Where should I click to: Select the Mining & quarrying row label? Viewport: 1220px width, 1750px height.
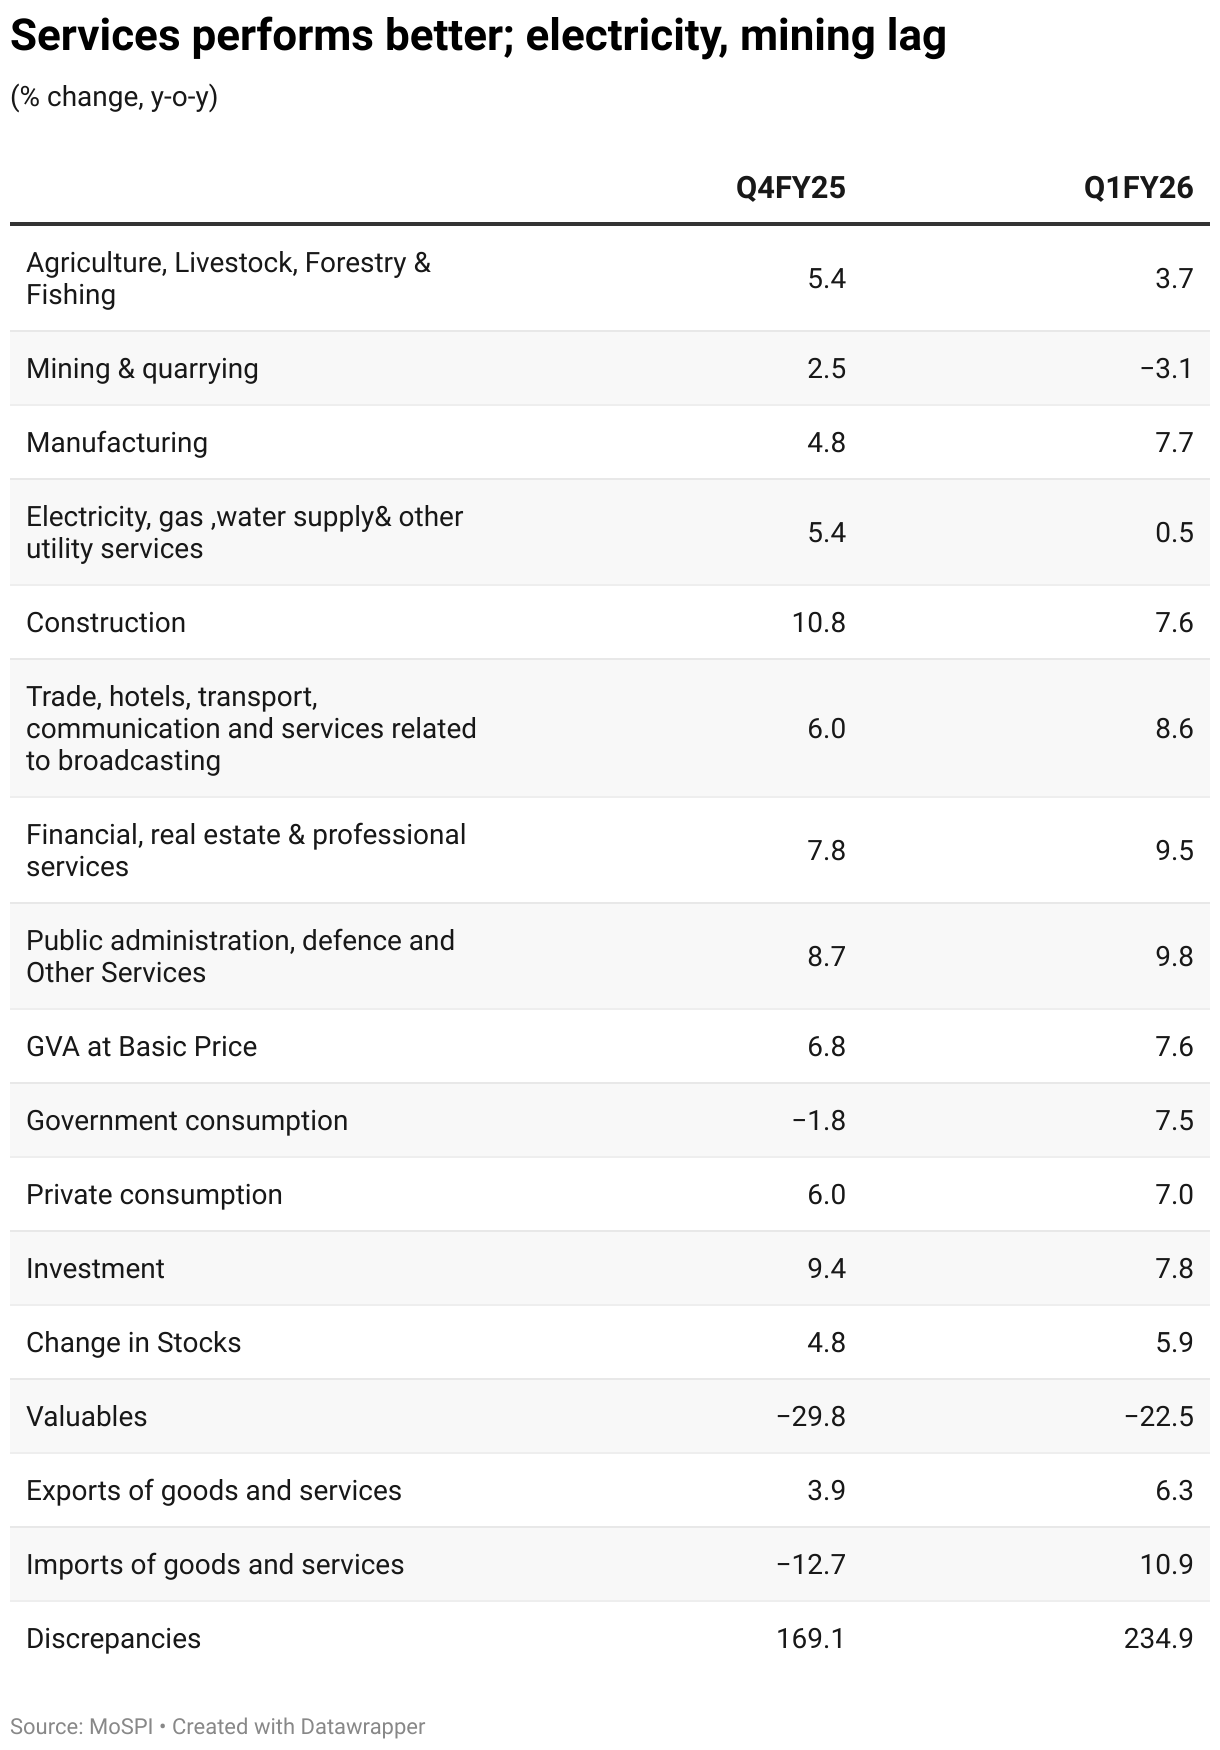pyautogui.click(x=142, y=369)
